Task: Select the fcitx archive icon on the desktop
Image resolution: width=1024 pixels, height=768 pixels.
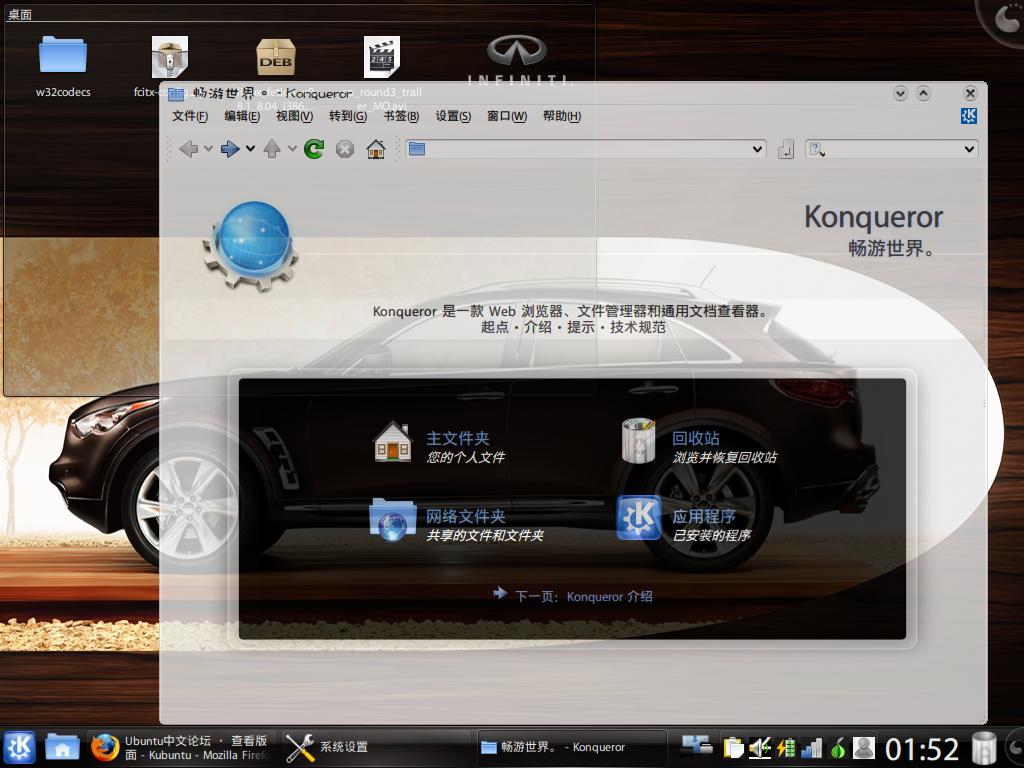Action: 170,56
